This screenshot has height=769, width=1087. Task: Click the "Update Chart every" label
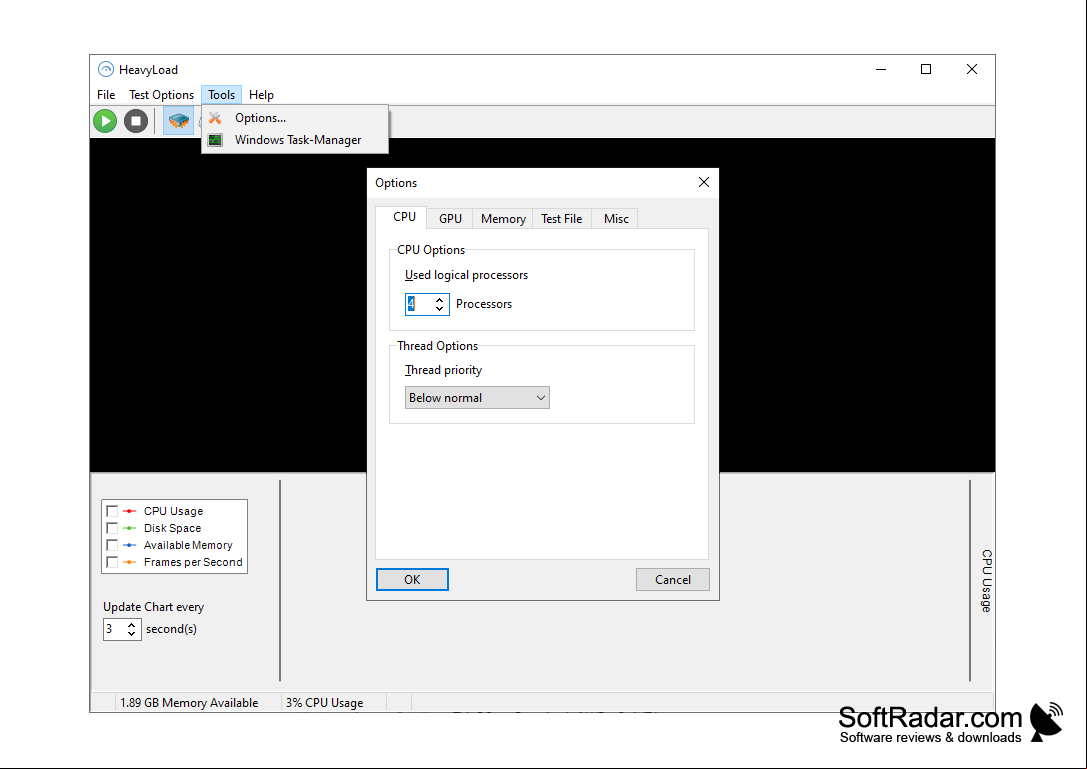coord(154,607)
